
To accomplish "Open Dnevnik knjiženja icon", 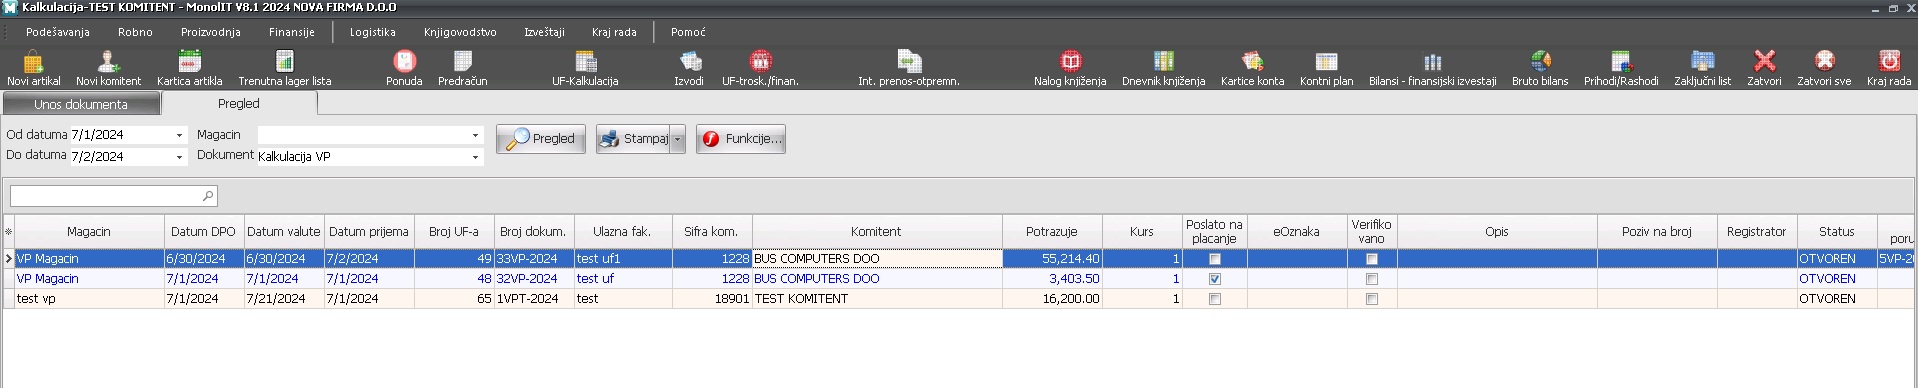I will (1163, 69).
